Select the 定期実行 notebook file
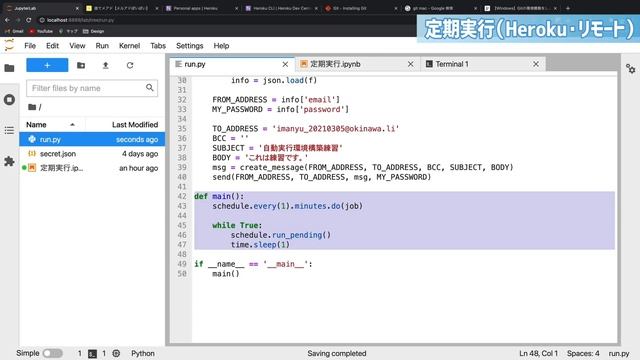640x360 pixels. (x=92, y=168)
